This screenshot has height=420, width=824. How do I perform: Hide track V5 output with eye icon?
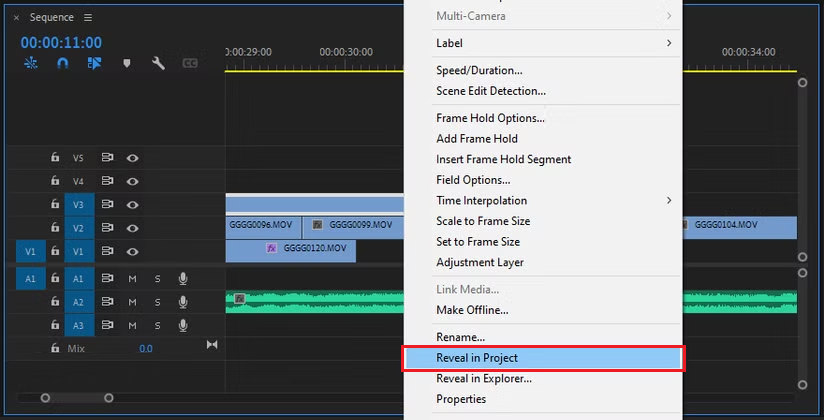[132, 158]
